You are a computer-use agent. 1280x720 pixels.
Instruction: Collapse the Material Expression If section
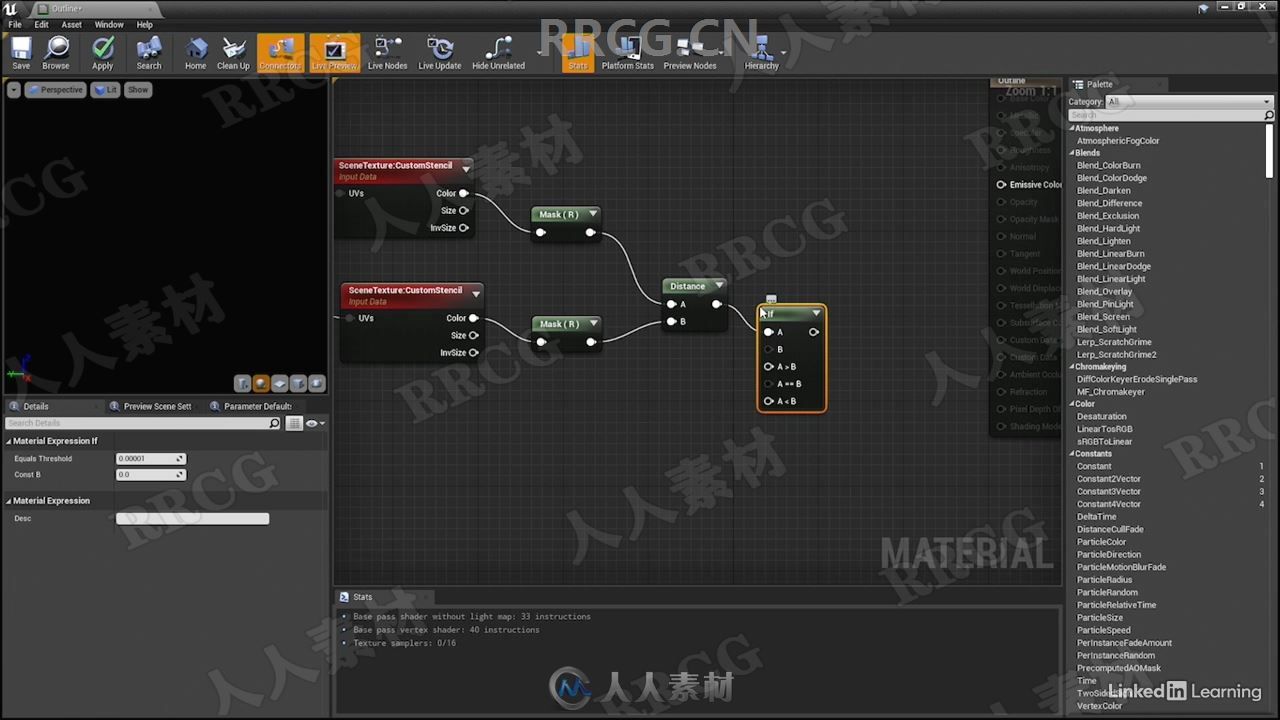point(9,441)
